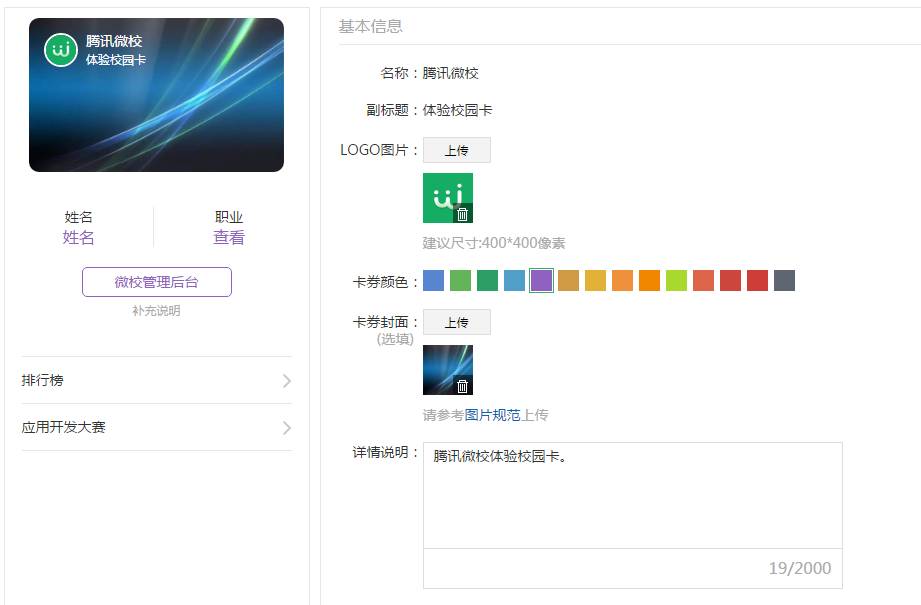This screenshot has height=605, width=921.
Task: Select the golden yellow card color swatch
Action: click(x=596, y=281)
